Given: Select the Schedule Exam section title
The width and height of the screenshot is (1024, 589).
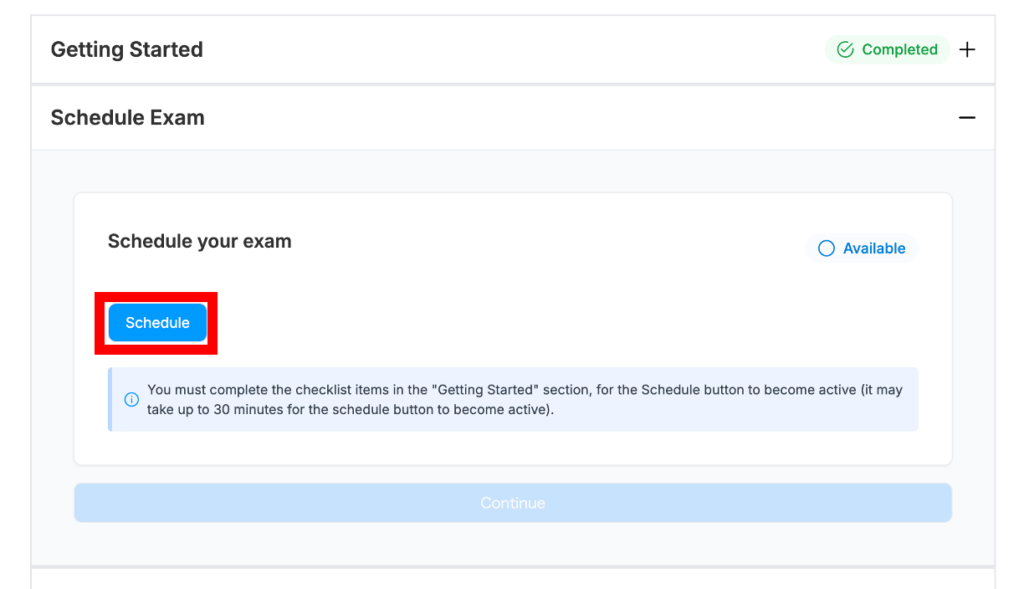Looking at the screenshot, I should (127, 118).
